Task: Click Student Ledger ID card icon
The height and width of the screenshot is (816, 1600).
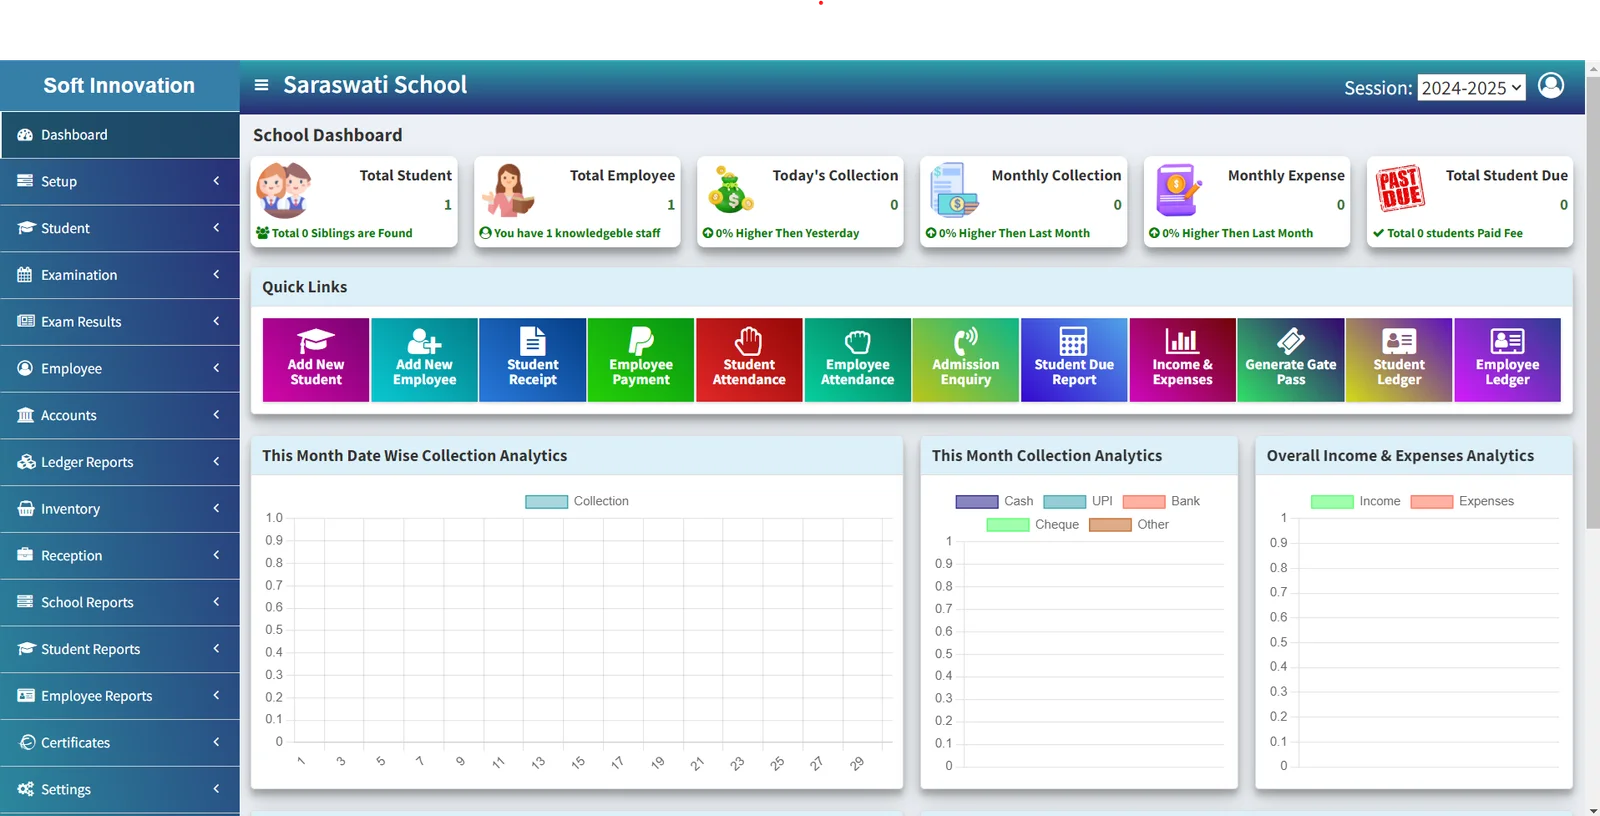Action: (1399, 341)
